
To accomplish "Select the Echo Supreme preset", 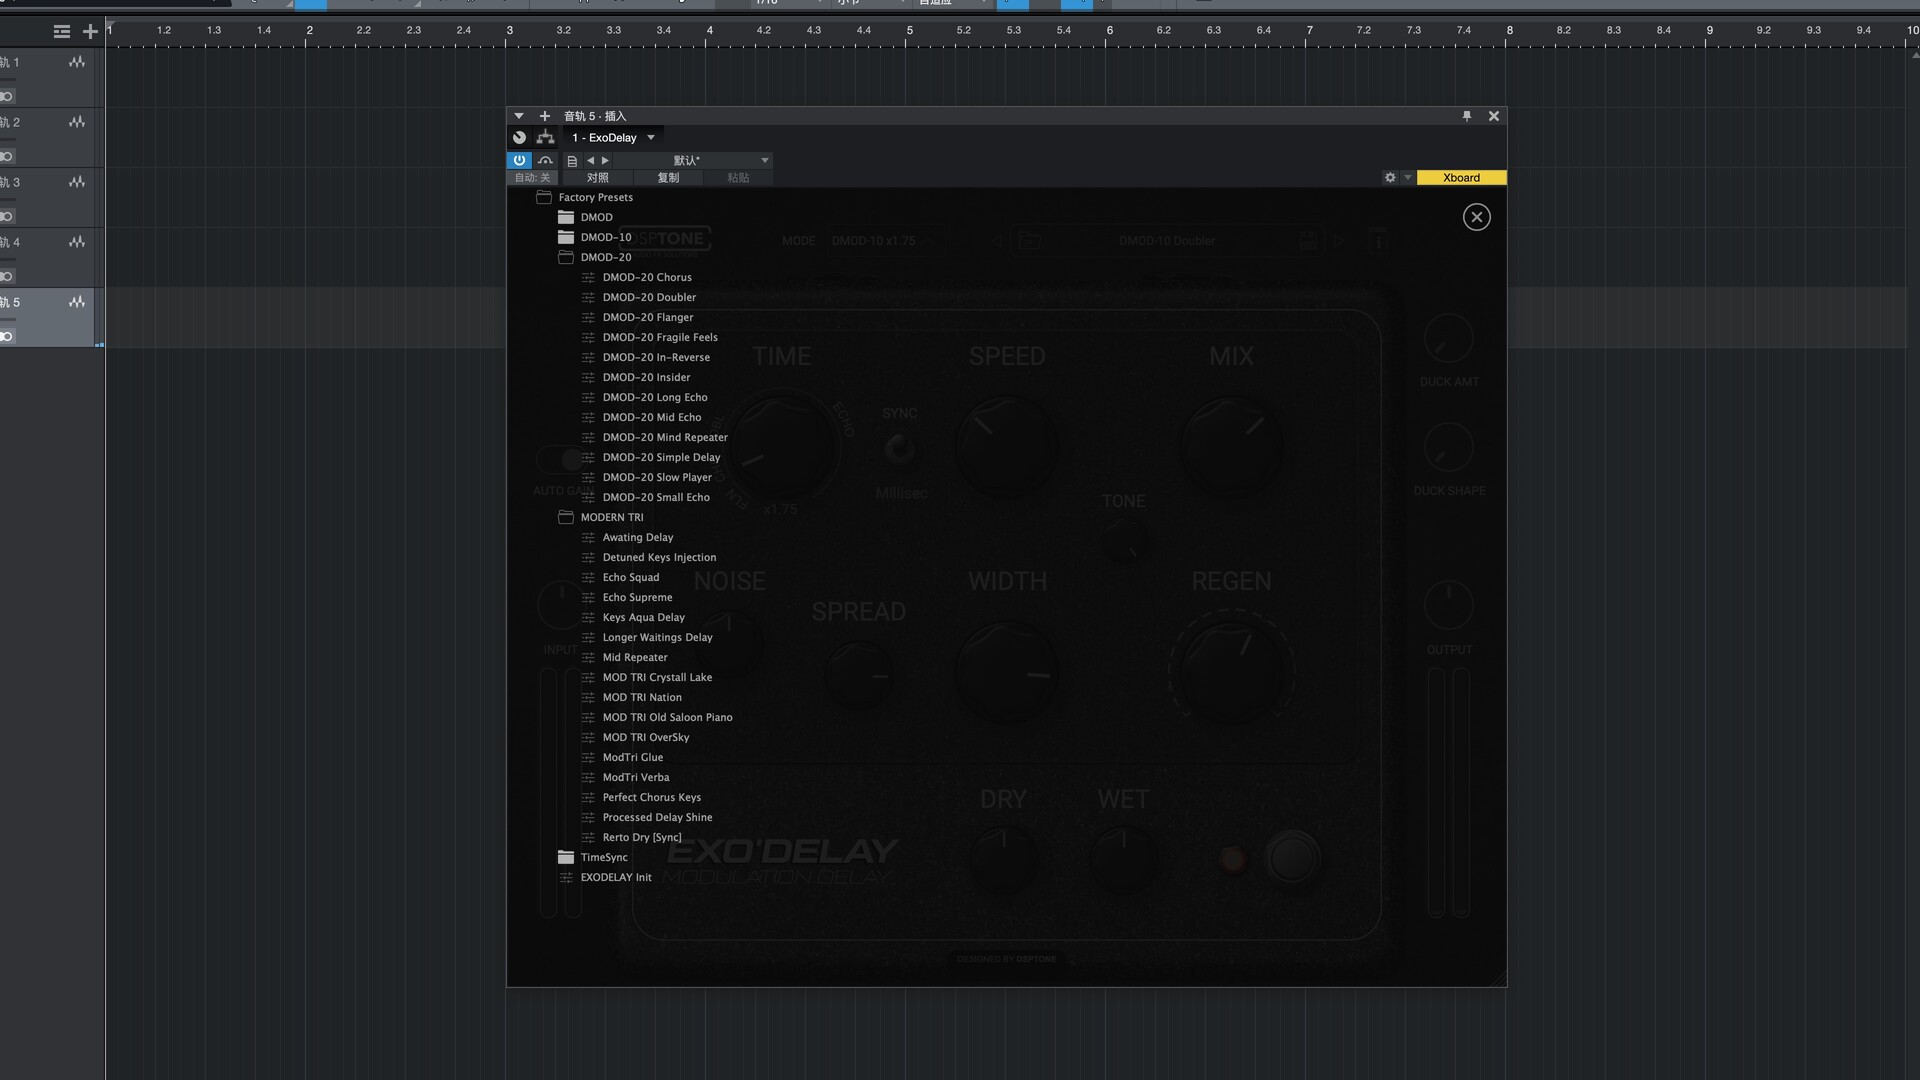I will coord(637,597).
